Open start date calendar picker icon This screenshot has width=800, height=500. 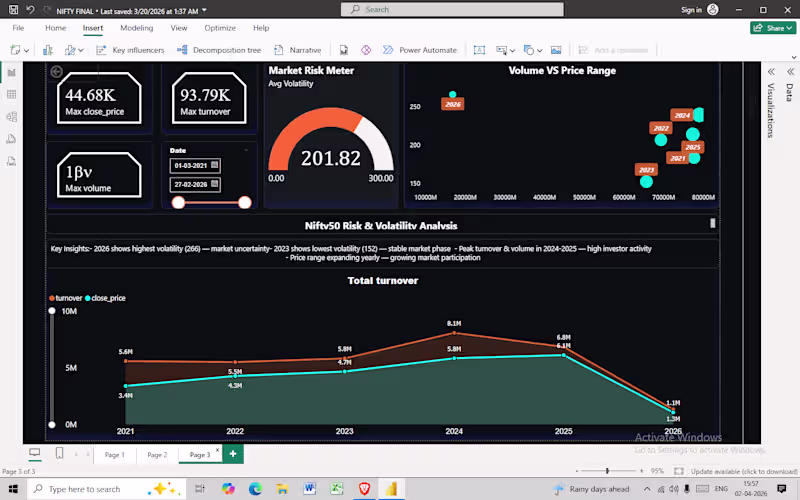(214, 165)
